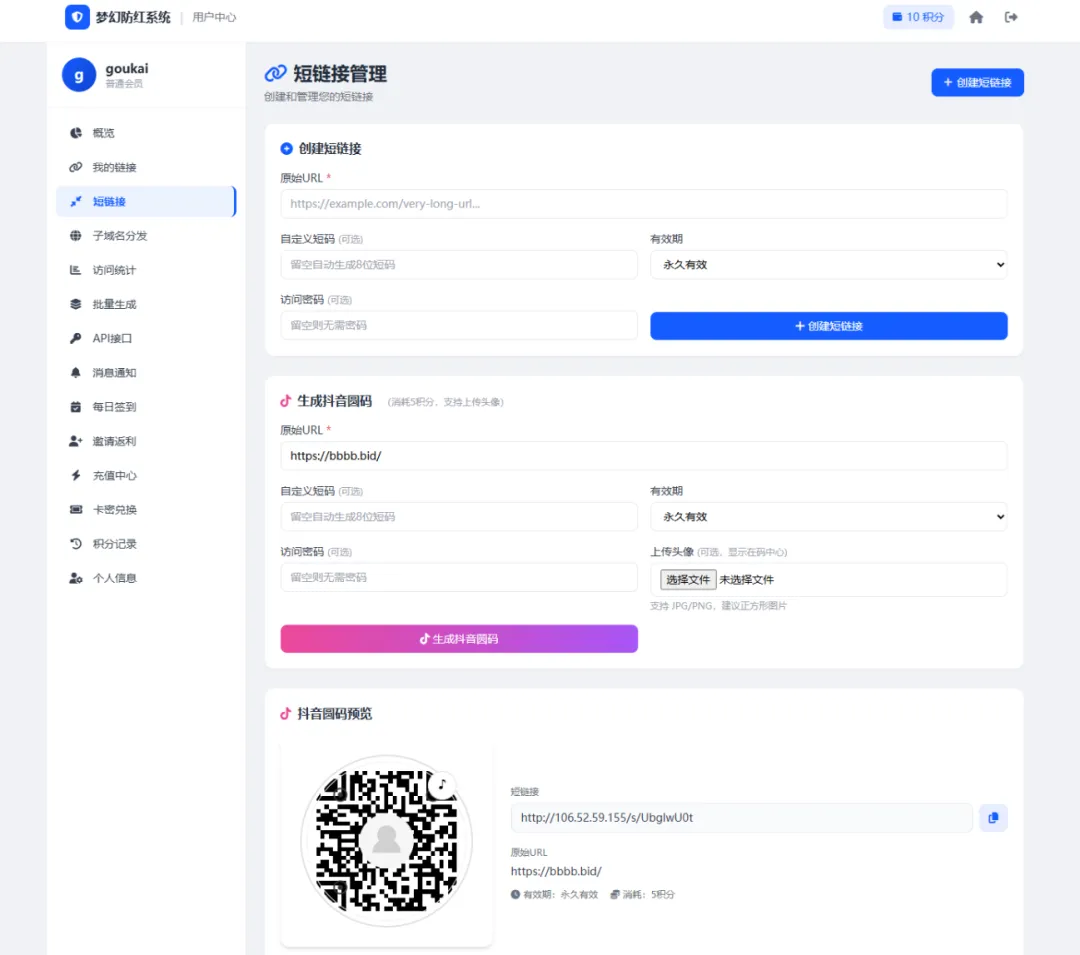Click the goukai username text
1080x955 pixels.
(x=127, y=68)
